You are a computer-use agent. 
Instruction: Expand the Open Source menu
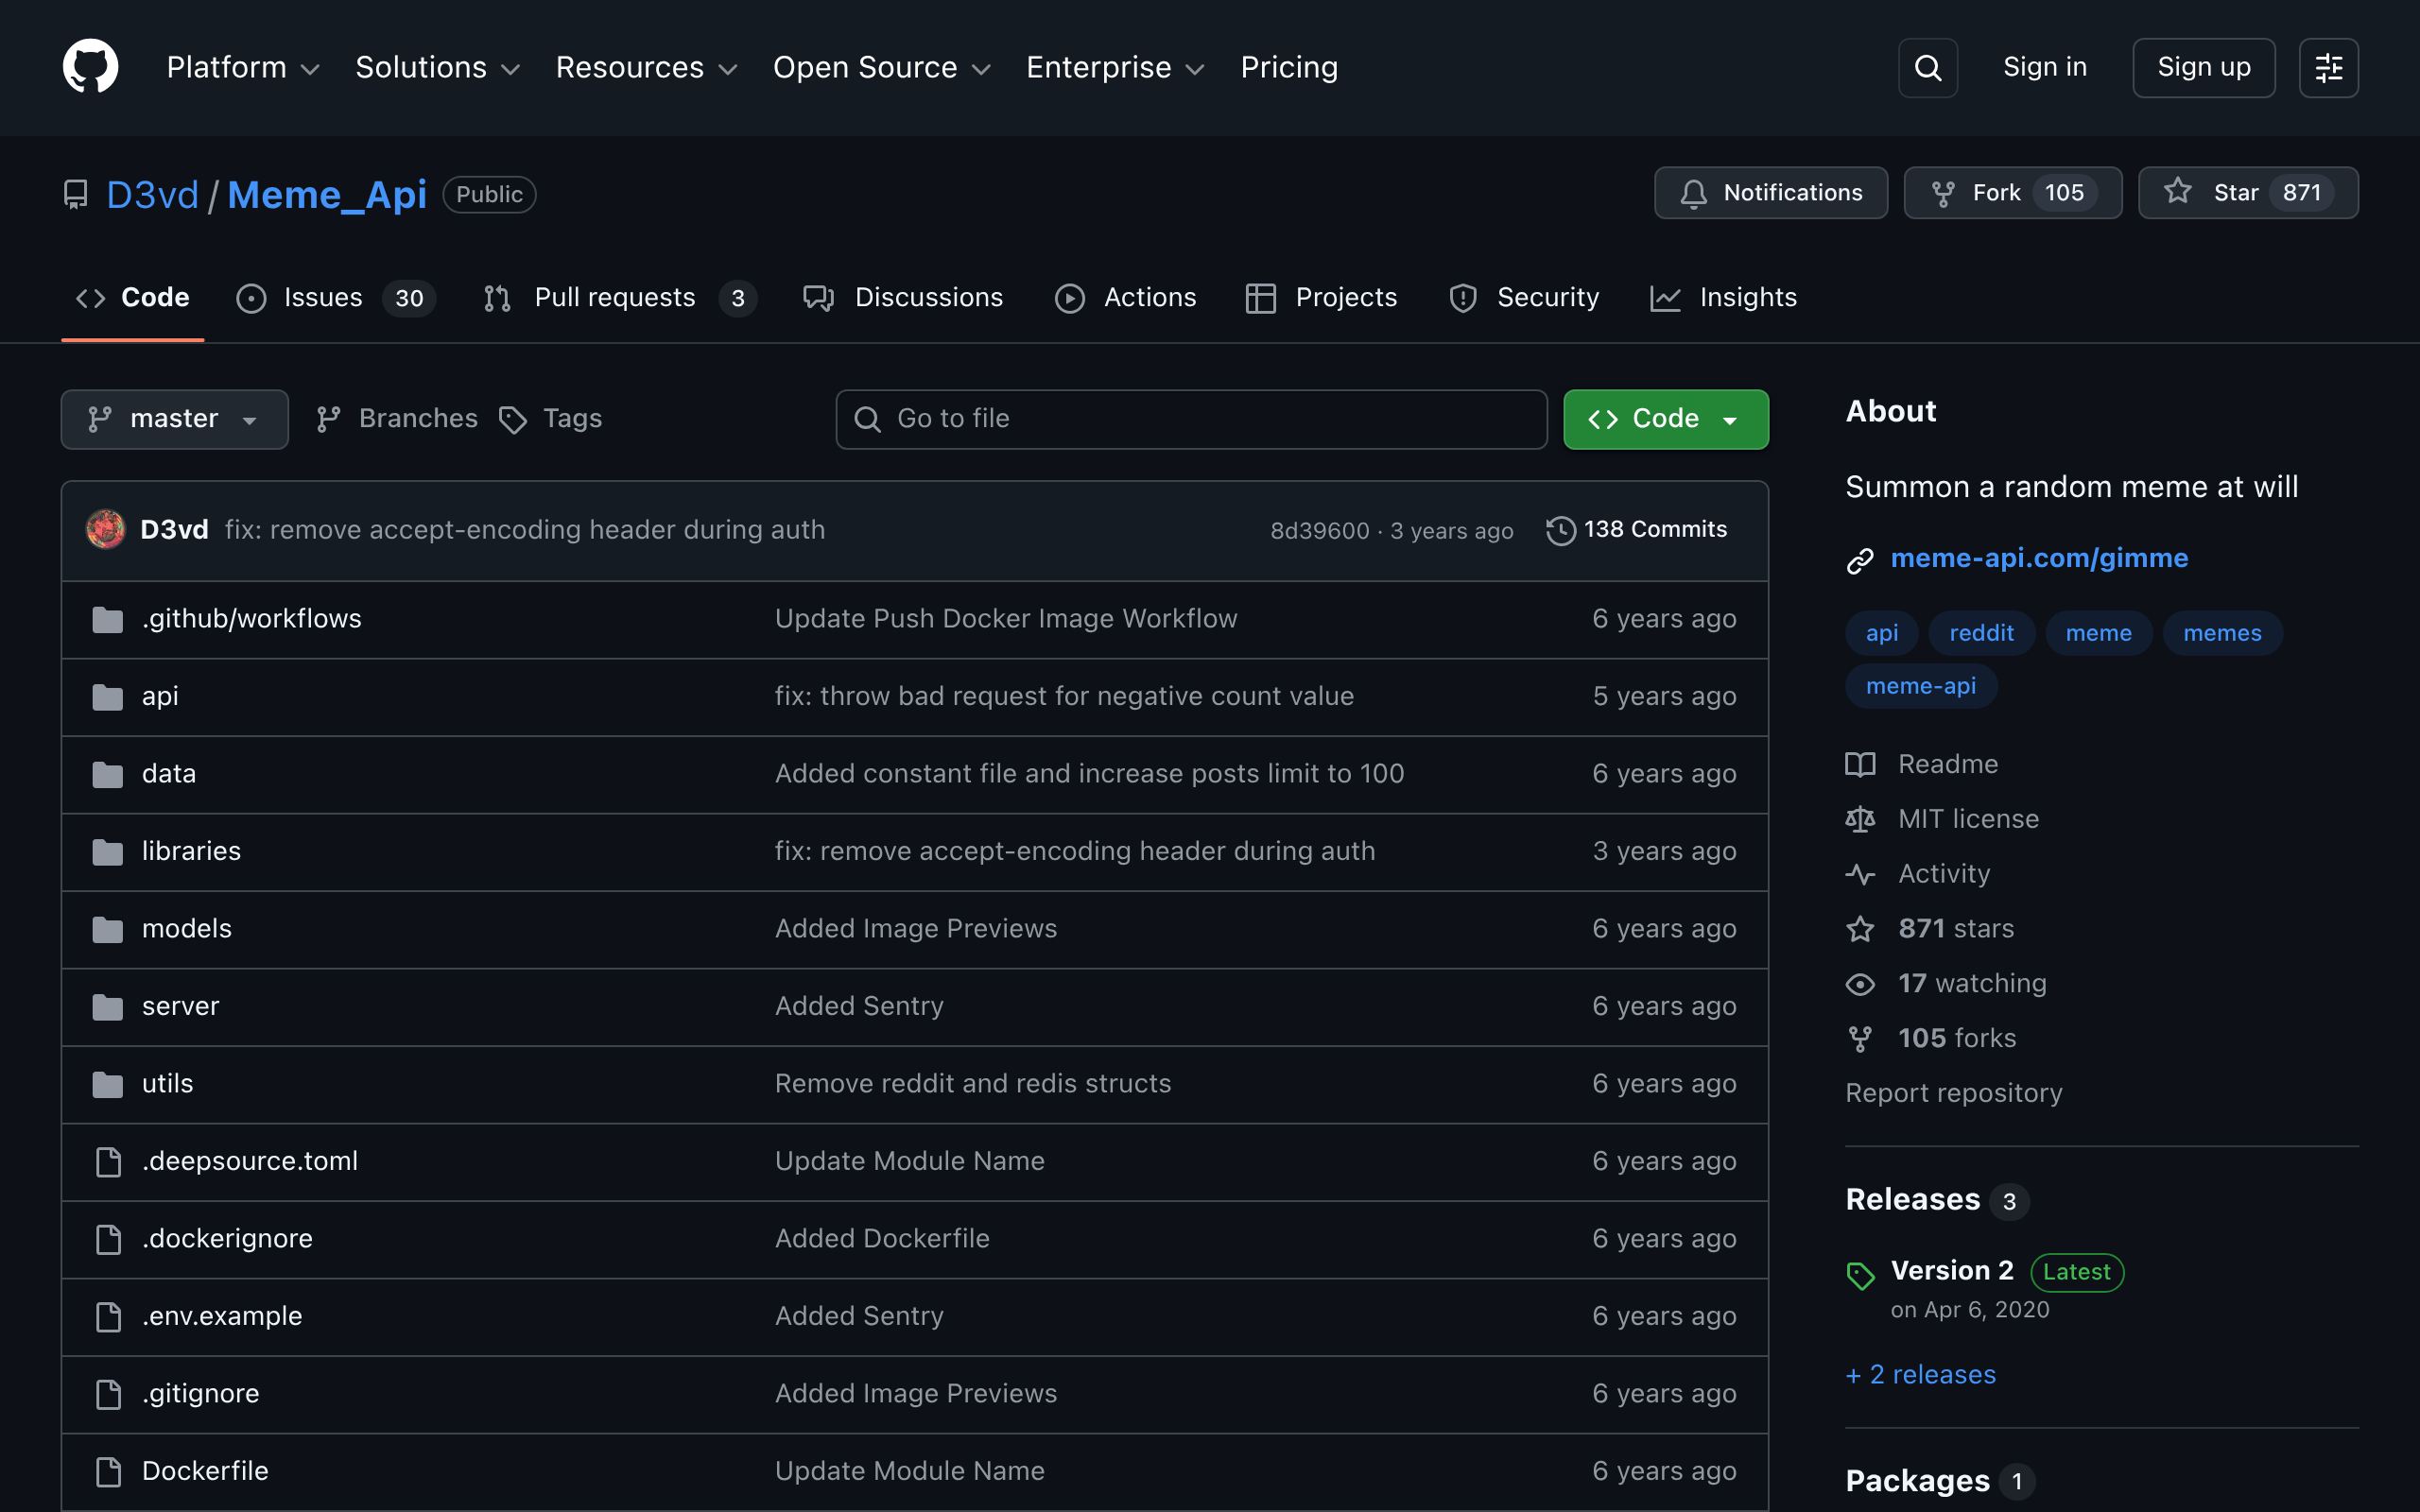(881, 67)
